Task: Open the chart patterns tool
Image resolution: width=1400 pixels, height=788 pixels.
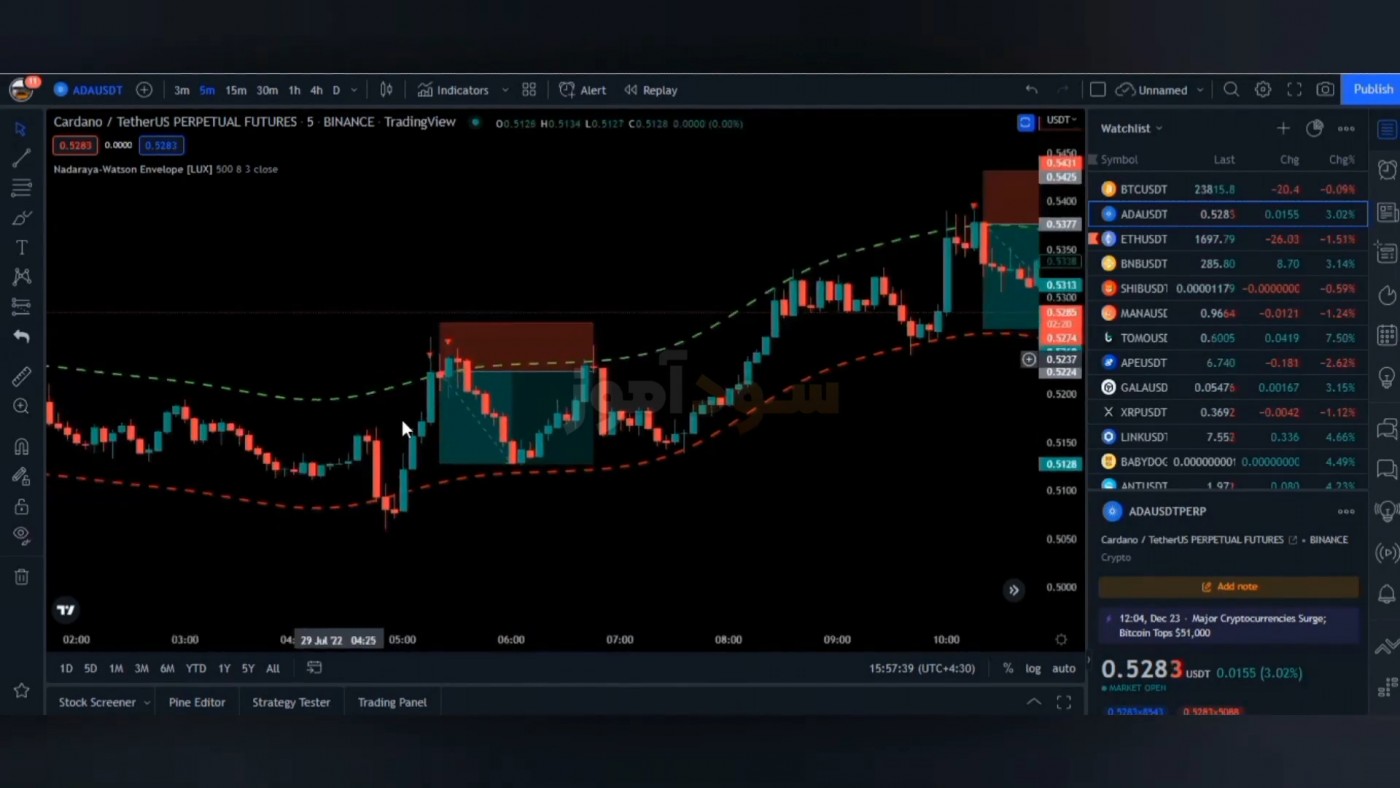Action: click(x=21, y=277)
